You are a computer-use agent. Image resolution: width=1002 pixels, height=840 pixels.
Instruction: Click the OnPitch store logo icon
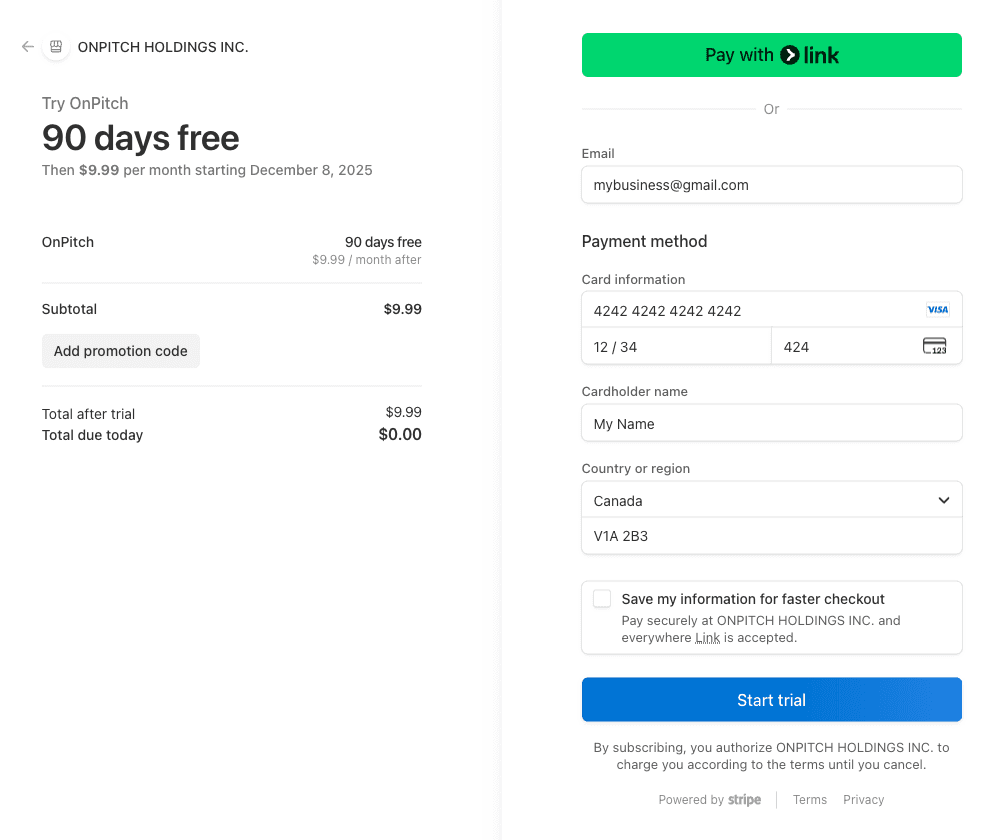point(56,47)
